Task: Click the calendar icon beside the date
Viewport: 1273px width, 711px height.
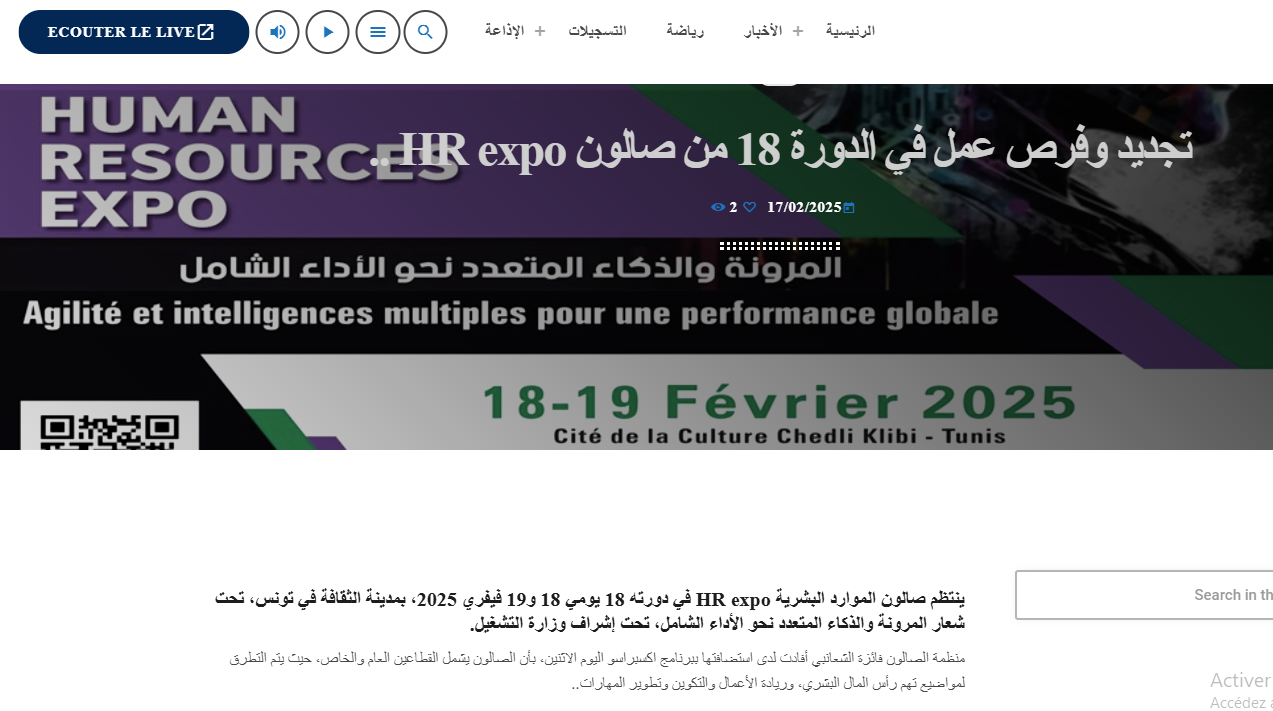Action: point(849,208)
